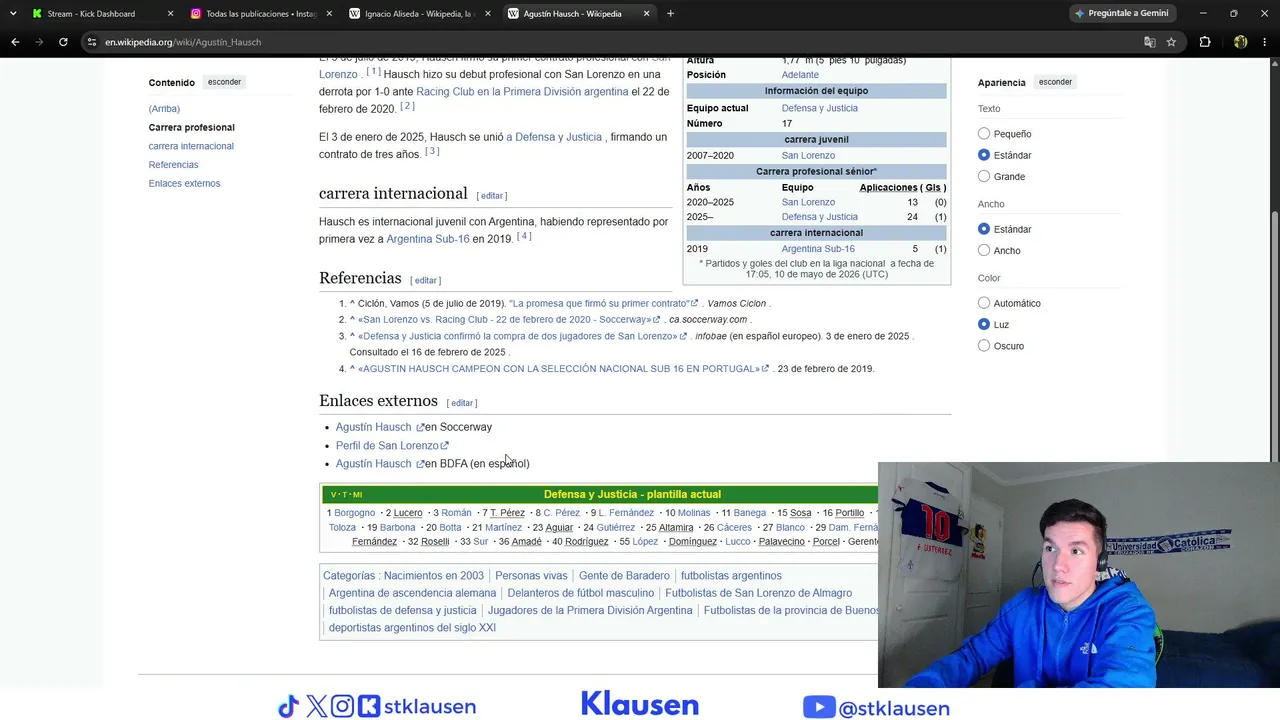Open Argentina Sub-16 link in infobox
Screen dimensions: 1280x720
pos(818,249)
